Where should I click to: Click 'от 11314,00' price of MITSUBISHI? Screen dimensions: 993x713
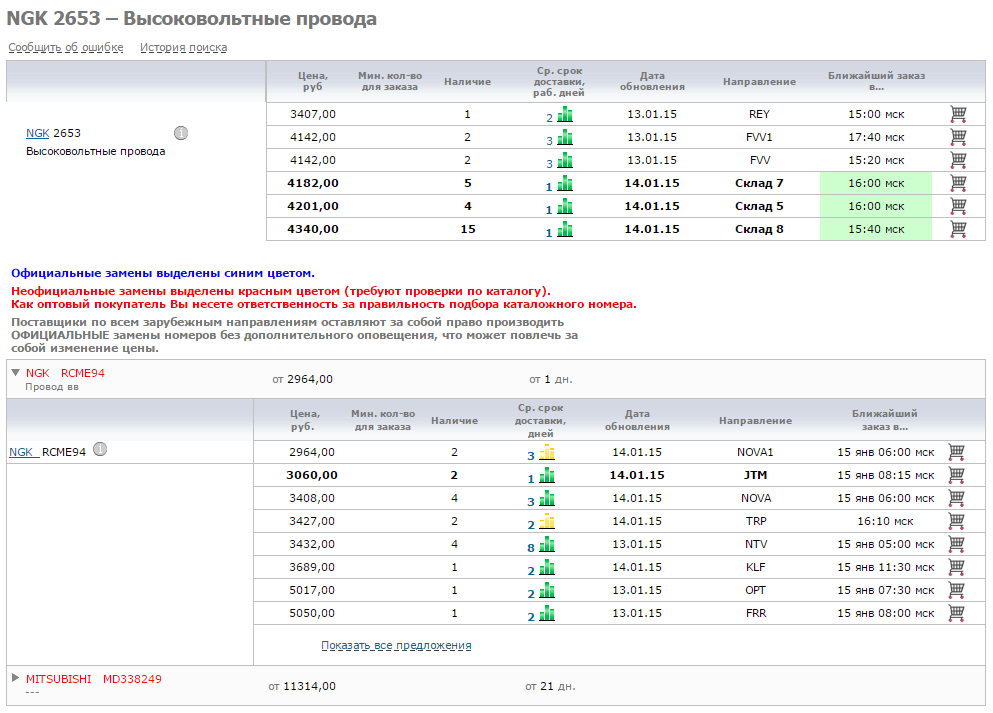pos(301,686)
